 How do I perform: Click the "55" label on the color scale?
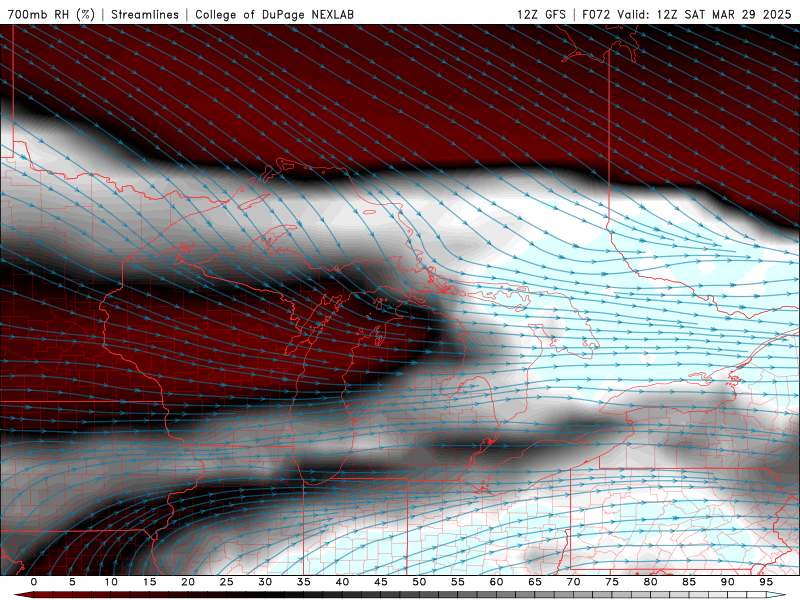pyautogui.click(x=458, y=582)
